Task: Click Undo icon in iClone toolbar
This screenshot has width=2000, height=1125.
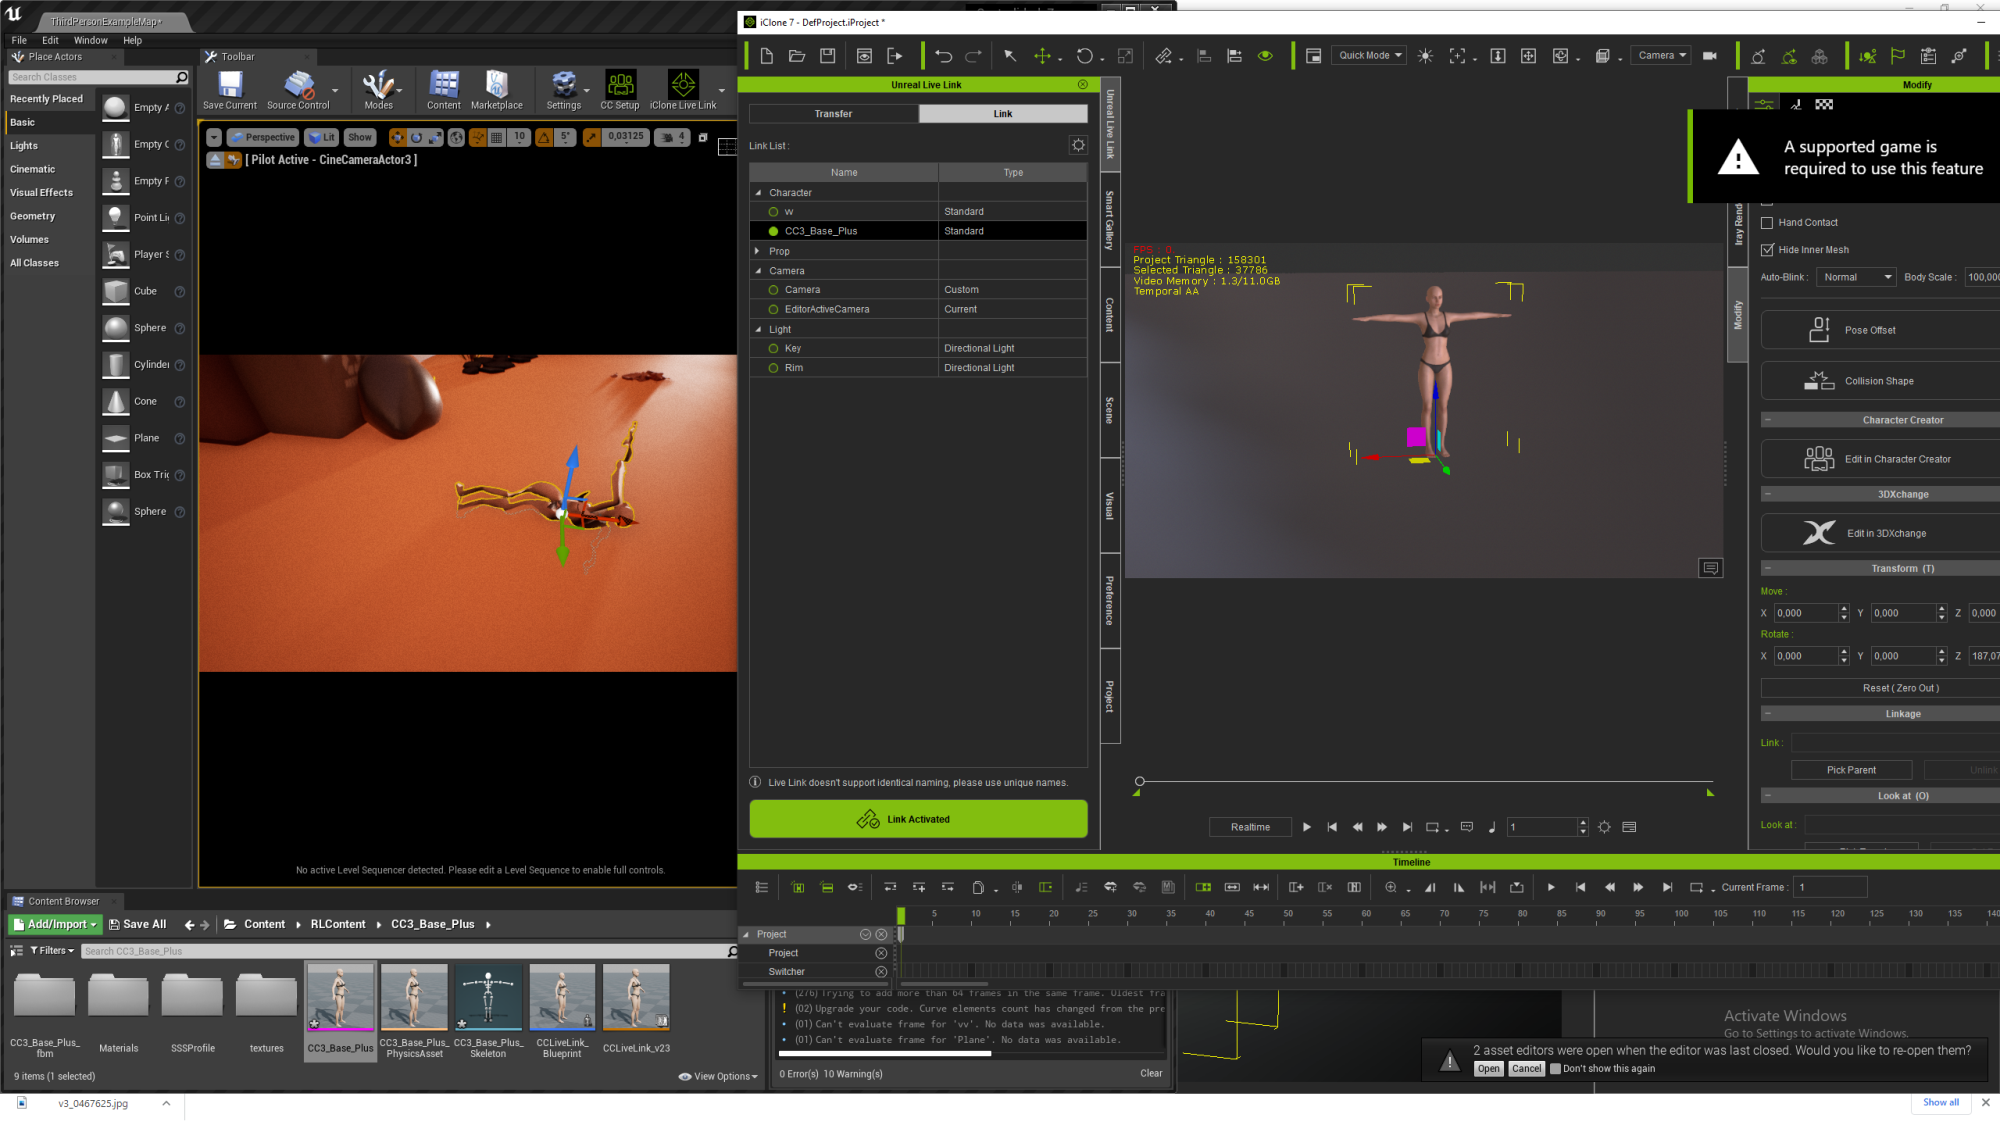Action: coord(944,56)
